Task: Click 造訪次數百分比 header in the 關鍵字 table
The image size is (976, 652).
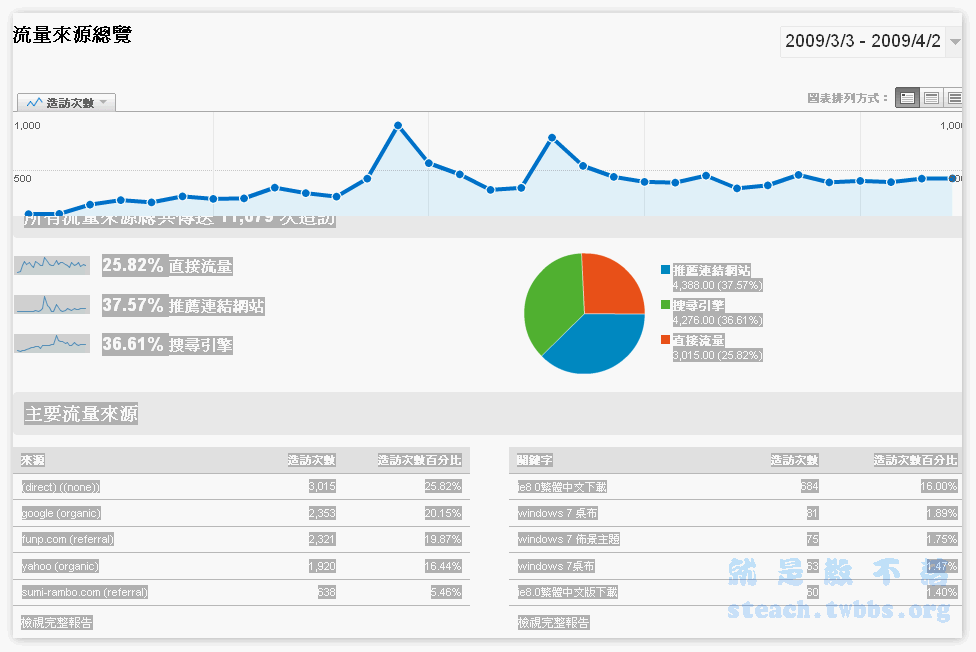Action: pyautogui.click(x=915, y=460)
